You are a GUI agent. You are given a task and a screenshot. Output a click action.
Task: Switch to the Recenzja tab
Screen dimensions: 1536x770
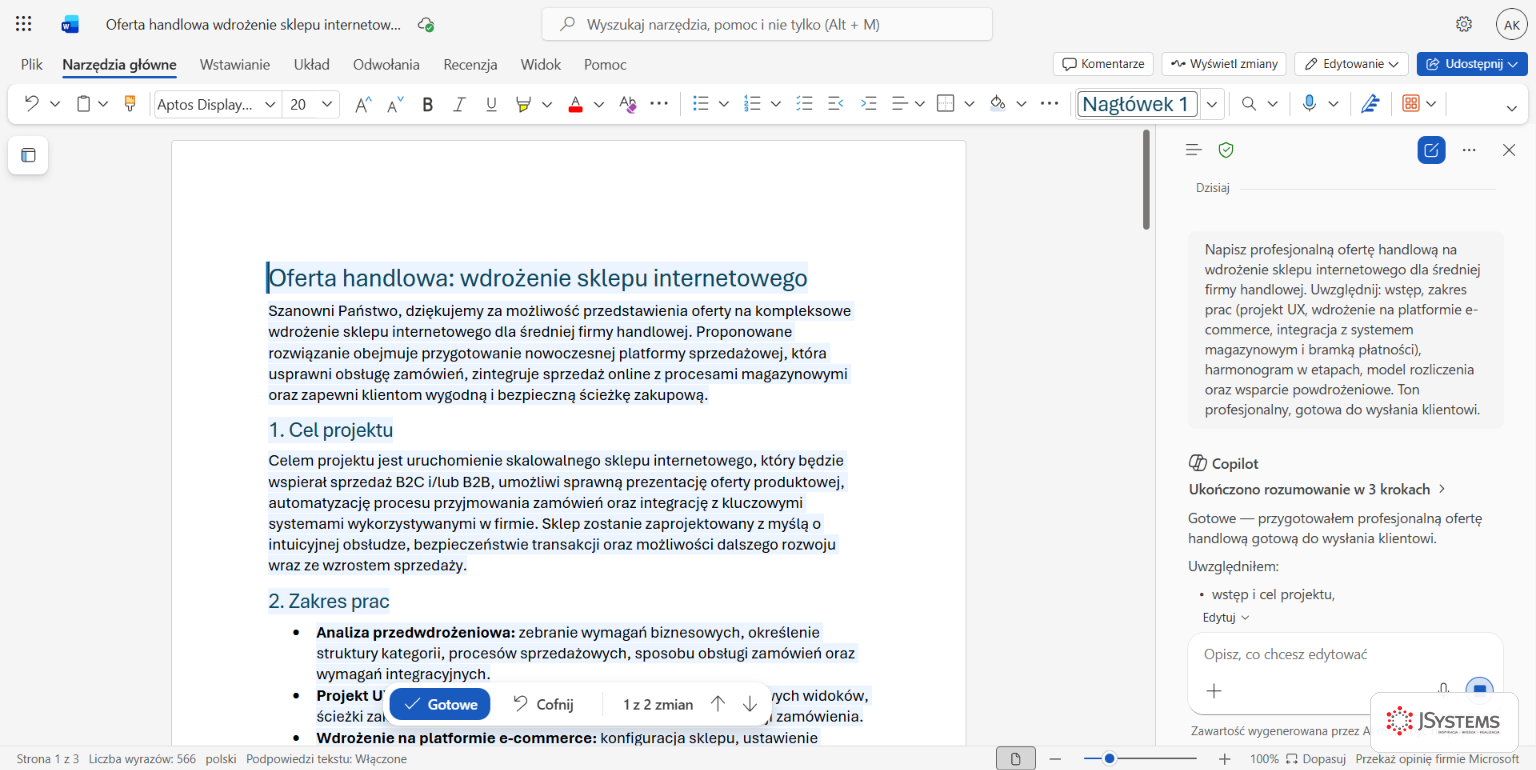click(471, 64)
